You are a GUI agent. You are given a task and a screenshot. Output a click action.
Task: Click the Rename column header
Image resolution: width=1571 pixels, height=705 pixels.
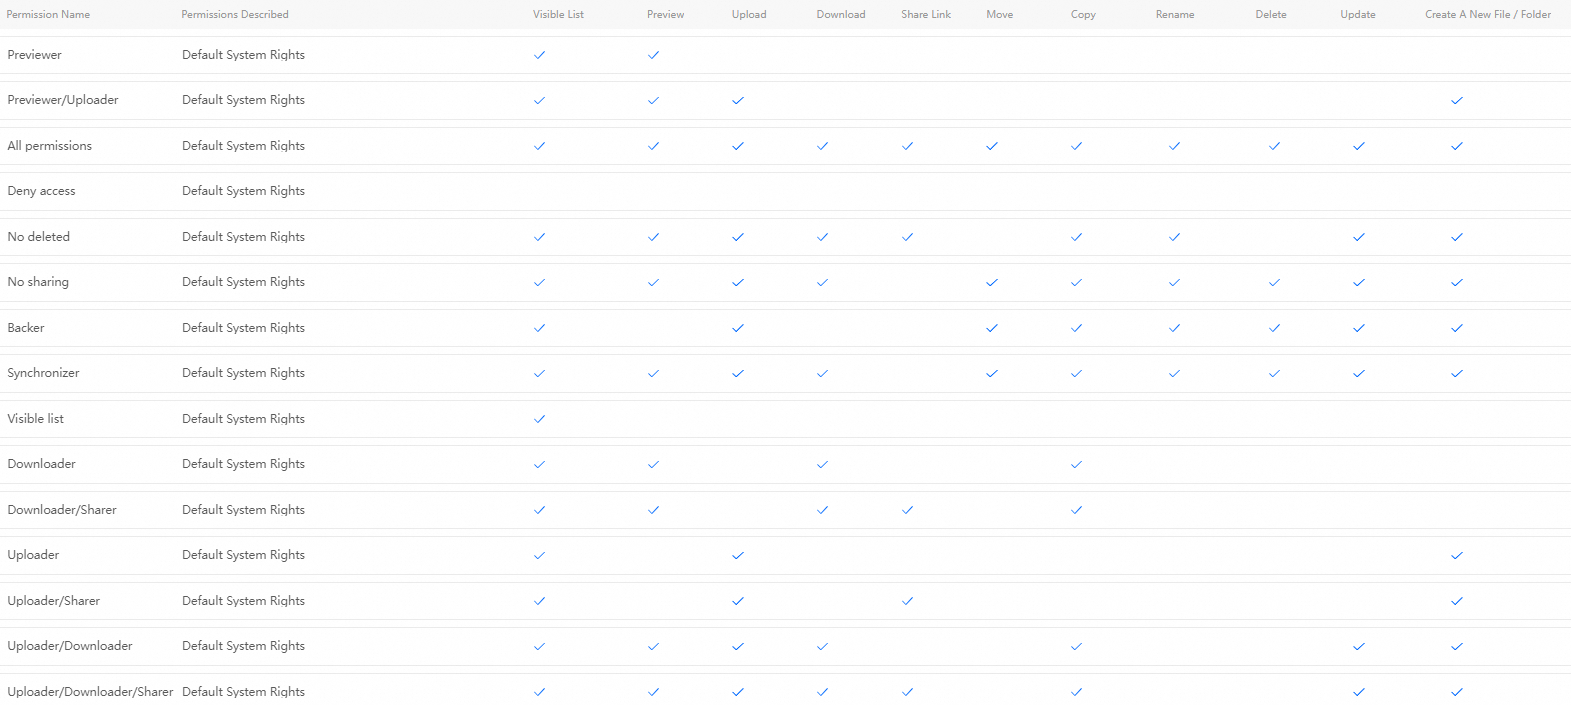click(x=1175, y=14)
